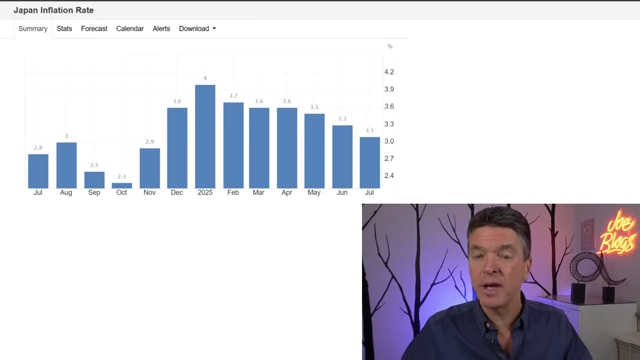Screen dimensions: 640x360
Task: Switch to the Stats tab
Action: pyautogui.click(x=64, y=29)
